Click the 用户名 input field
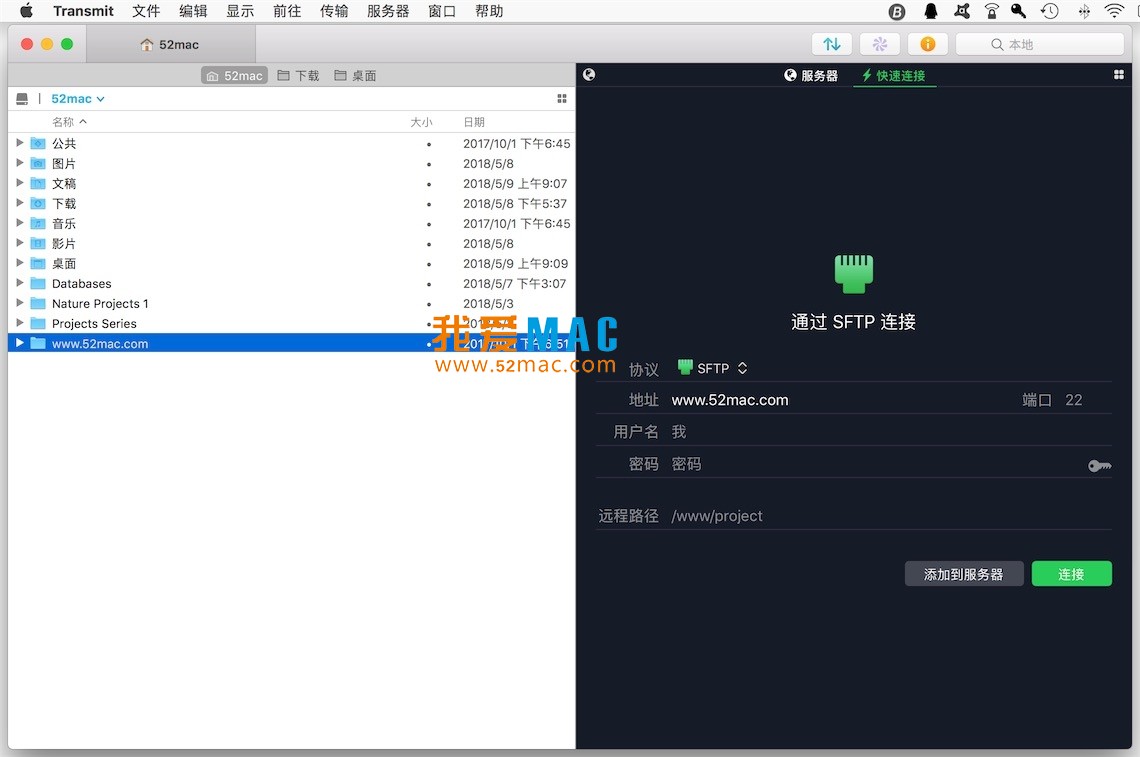The width and height of the screenshot is (1140, 757). tap(891, 432)
